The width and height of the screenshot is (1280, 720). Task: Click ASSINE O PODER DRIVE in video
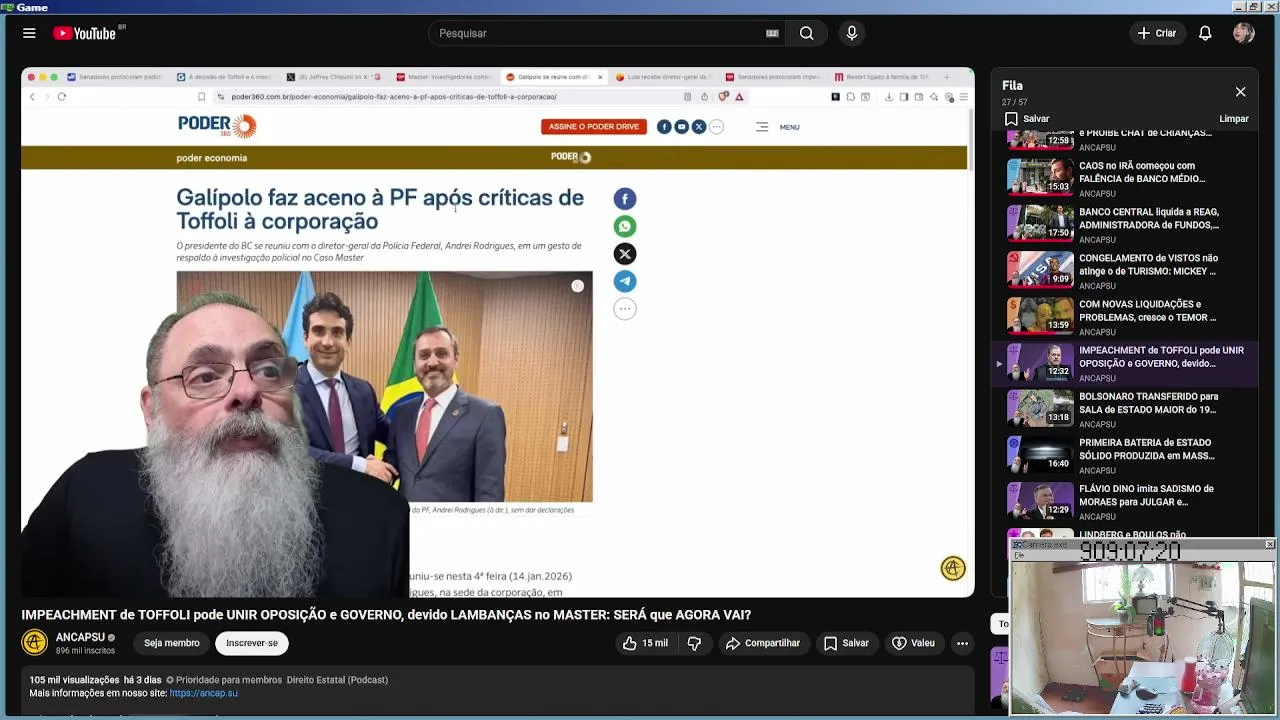593,127
